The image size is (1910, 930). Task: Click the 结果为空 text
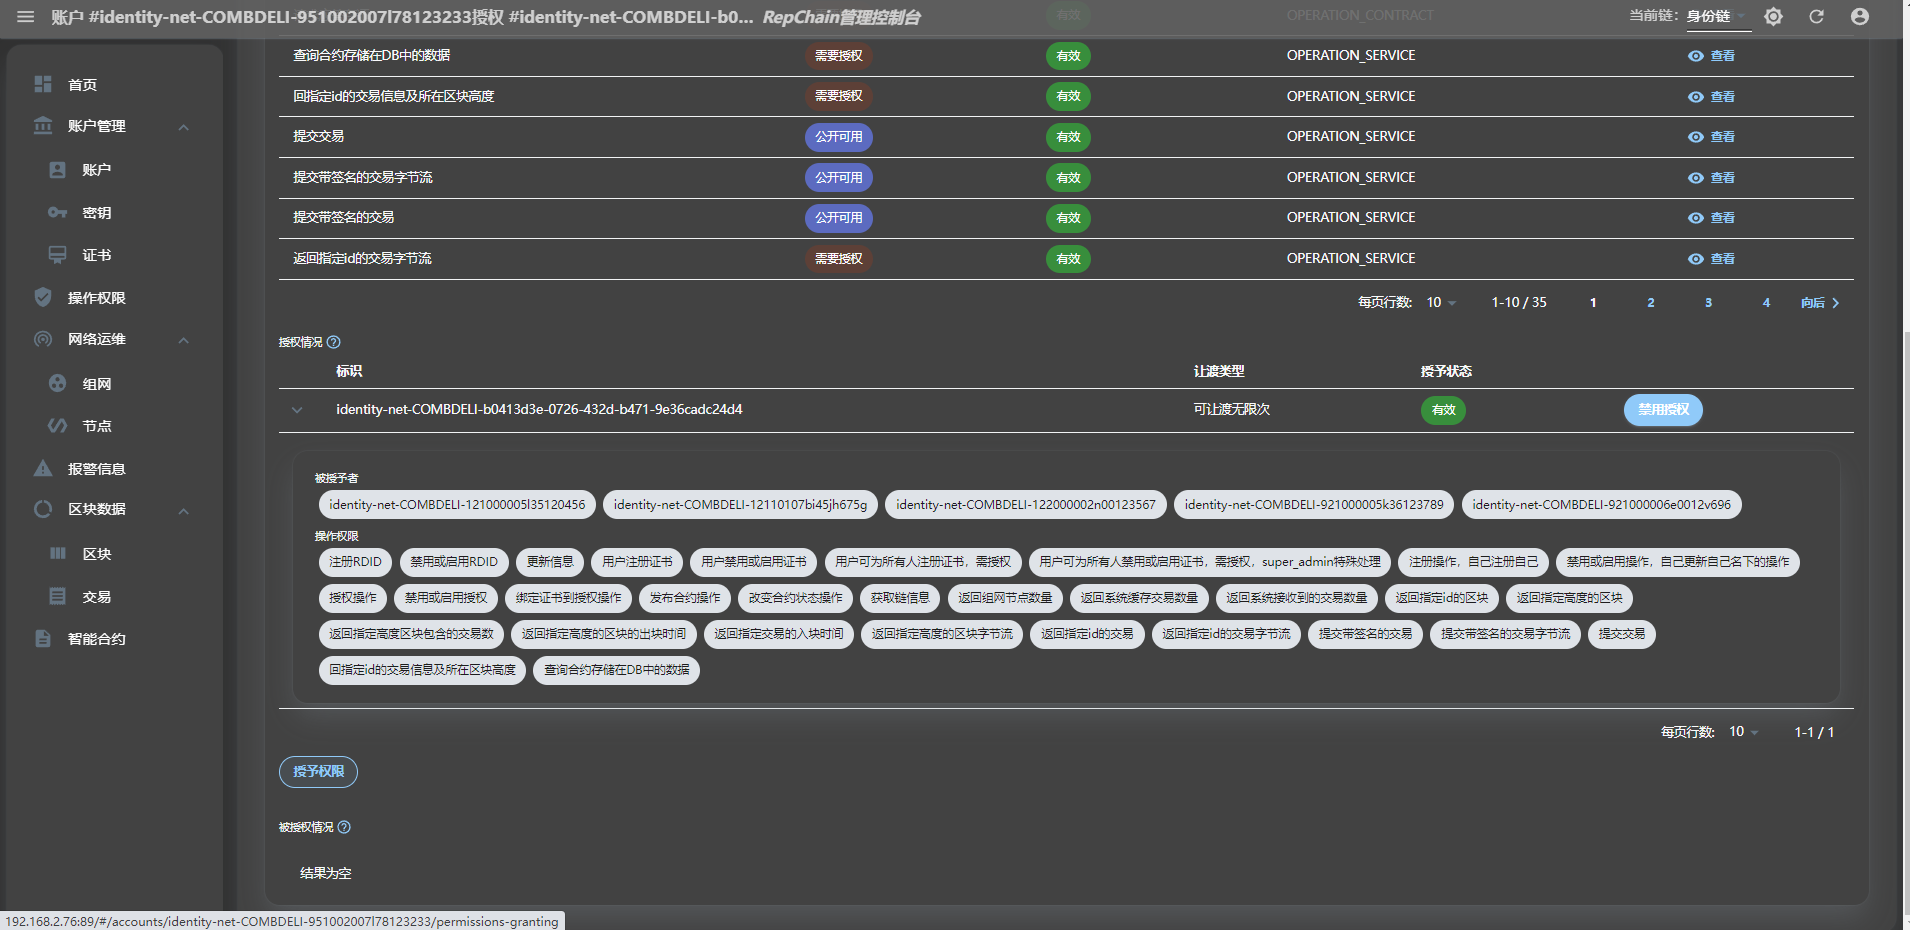[x=325, y=873]
